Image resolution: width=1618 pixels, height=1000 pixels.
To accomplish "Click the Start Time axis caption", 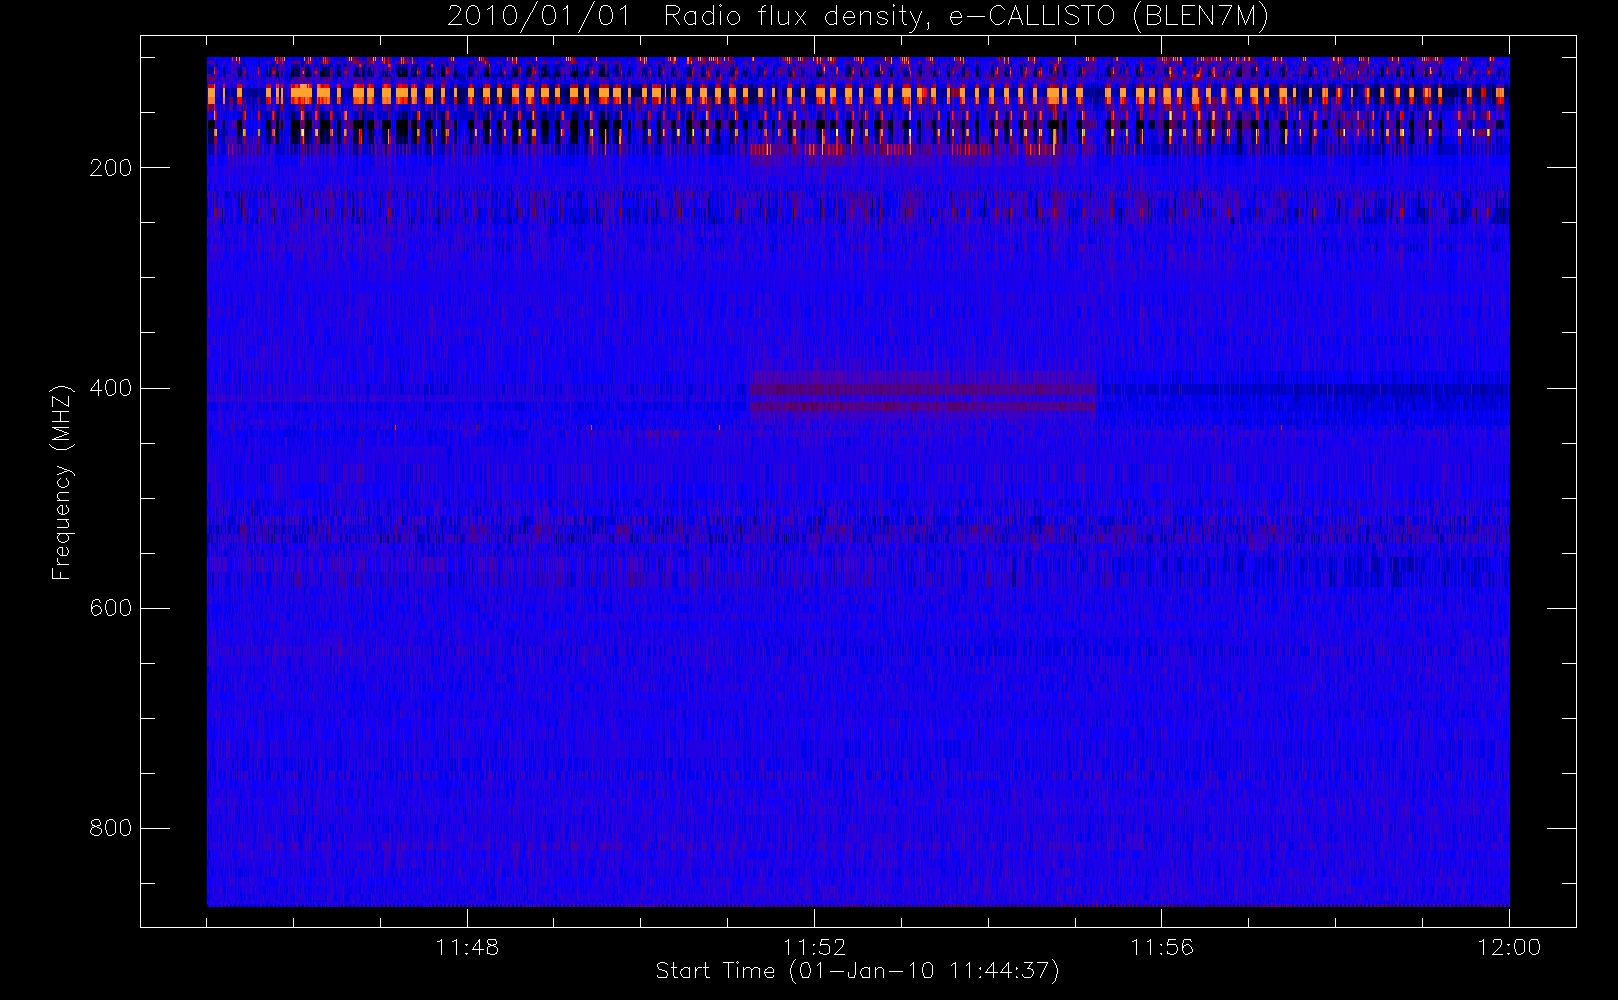I will pos(857,971).
